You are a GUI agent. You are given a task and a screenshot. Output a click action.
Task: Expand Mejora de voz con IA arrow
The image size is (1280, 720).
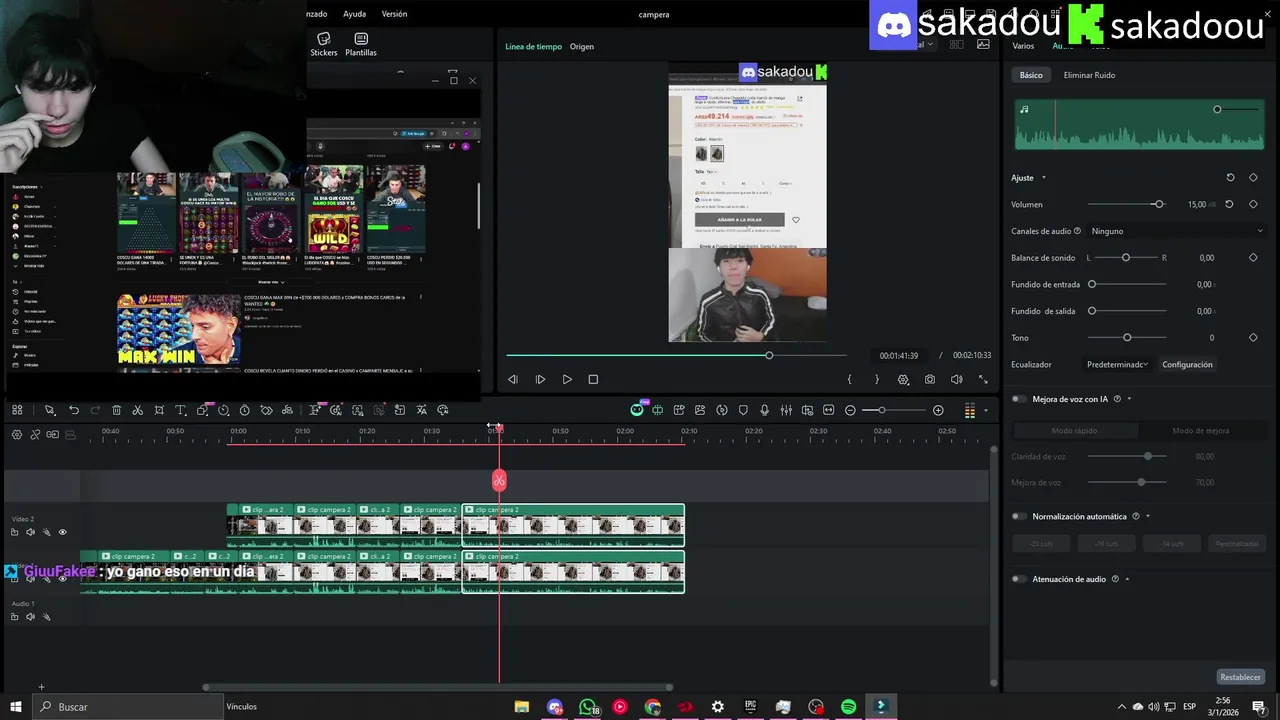pyautogui.click(x=1129, y=399)
